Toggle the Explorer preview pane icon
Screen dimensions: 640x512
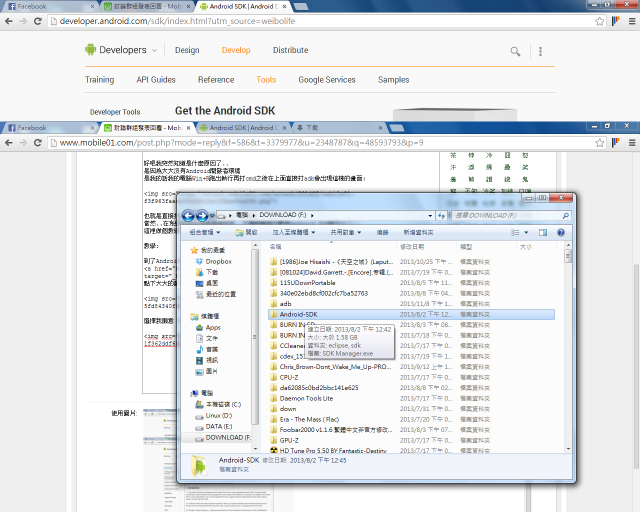(x=543, y=232)
